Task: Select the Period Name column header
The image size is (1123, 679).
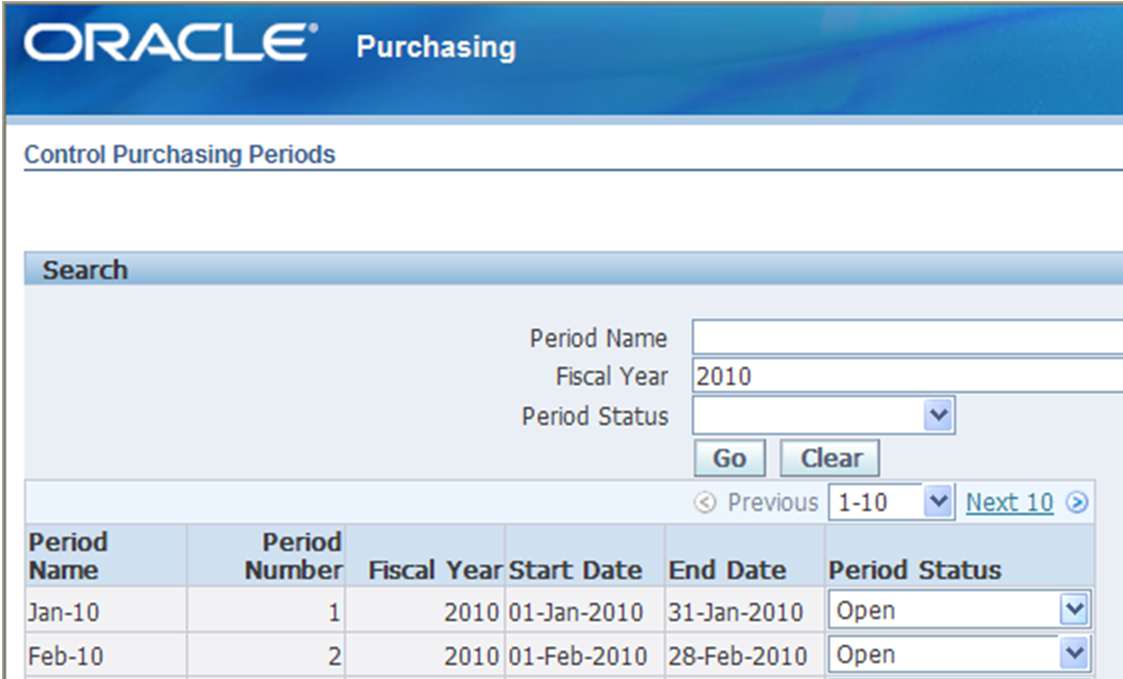Action: coord(68,556)
